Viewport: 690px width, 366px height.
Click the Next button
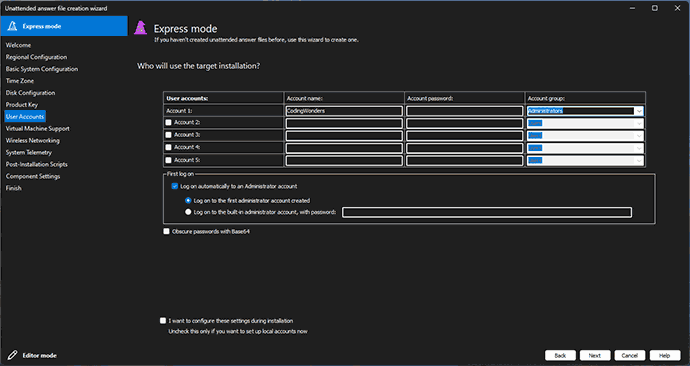point(595,355)
